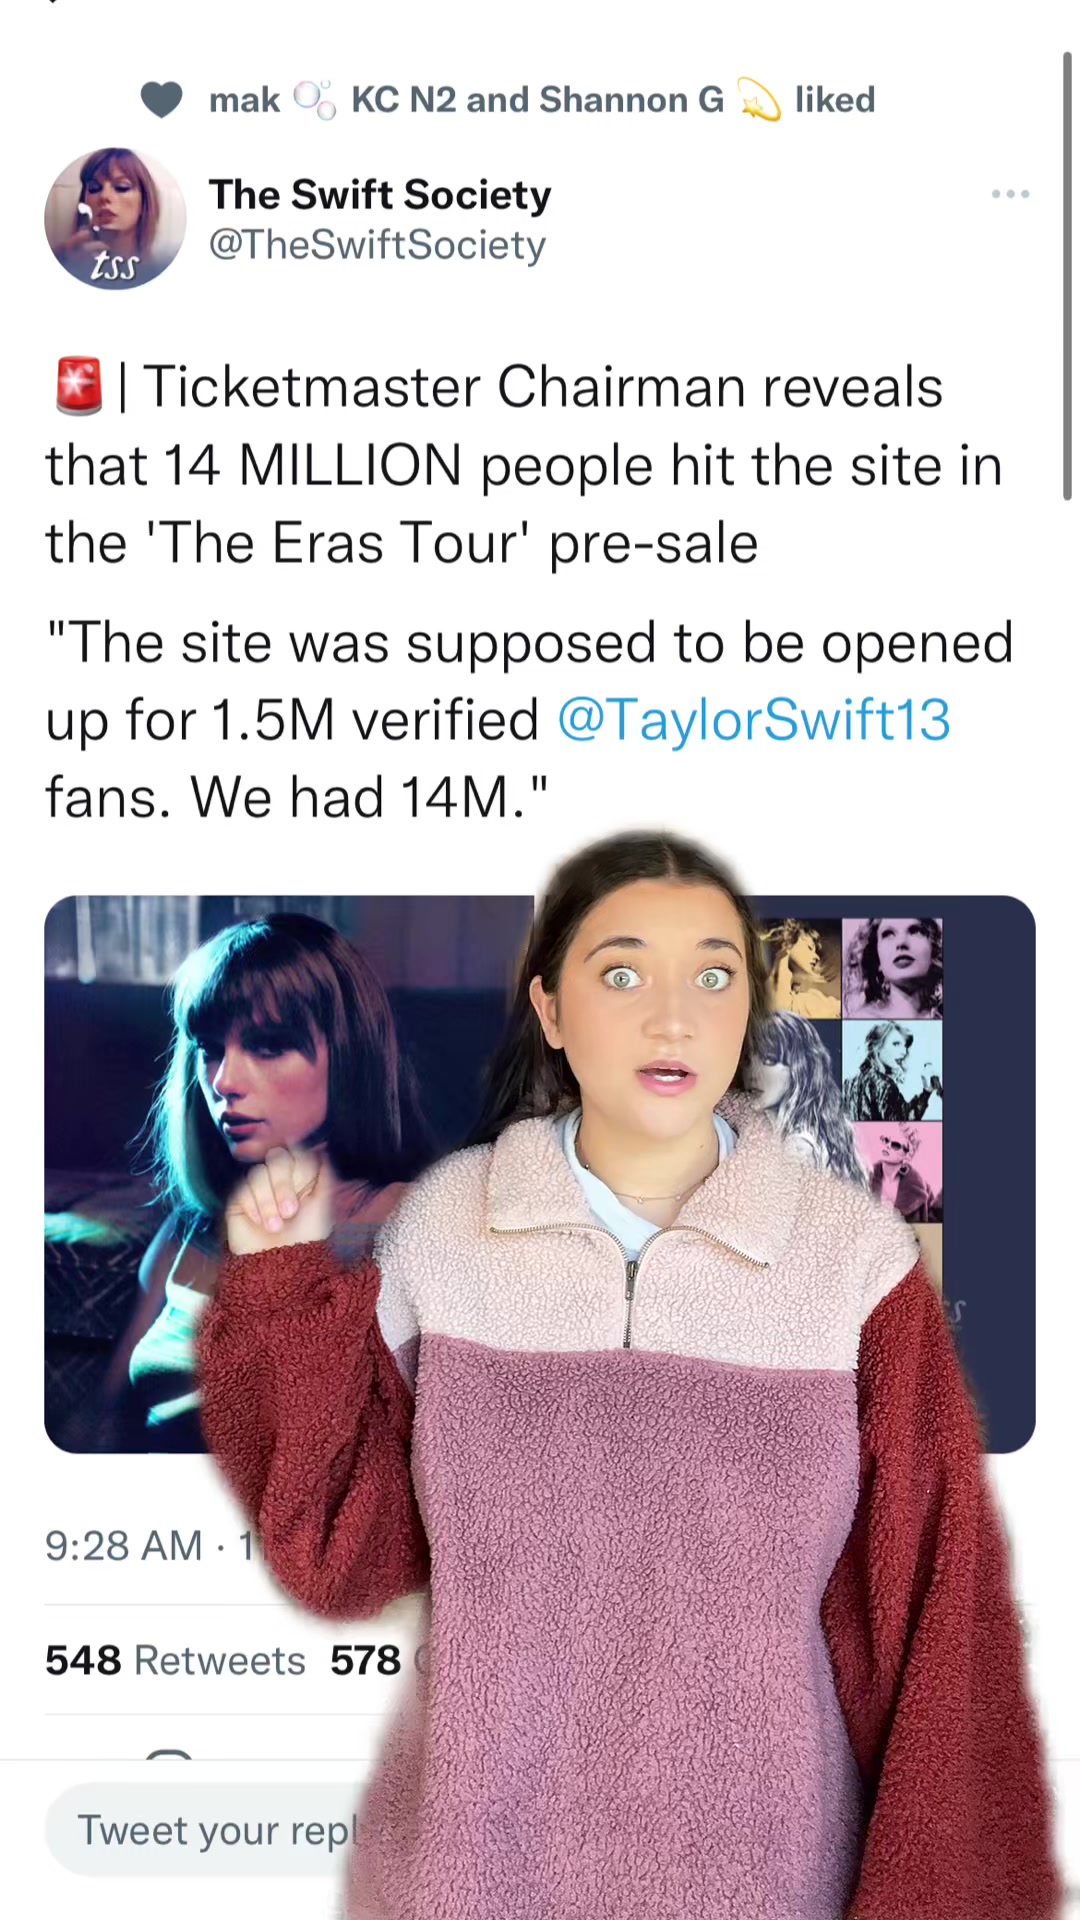Open The Swift Society profile avatar
The image size is (1080, 1920).
pos(115,218)
